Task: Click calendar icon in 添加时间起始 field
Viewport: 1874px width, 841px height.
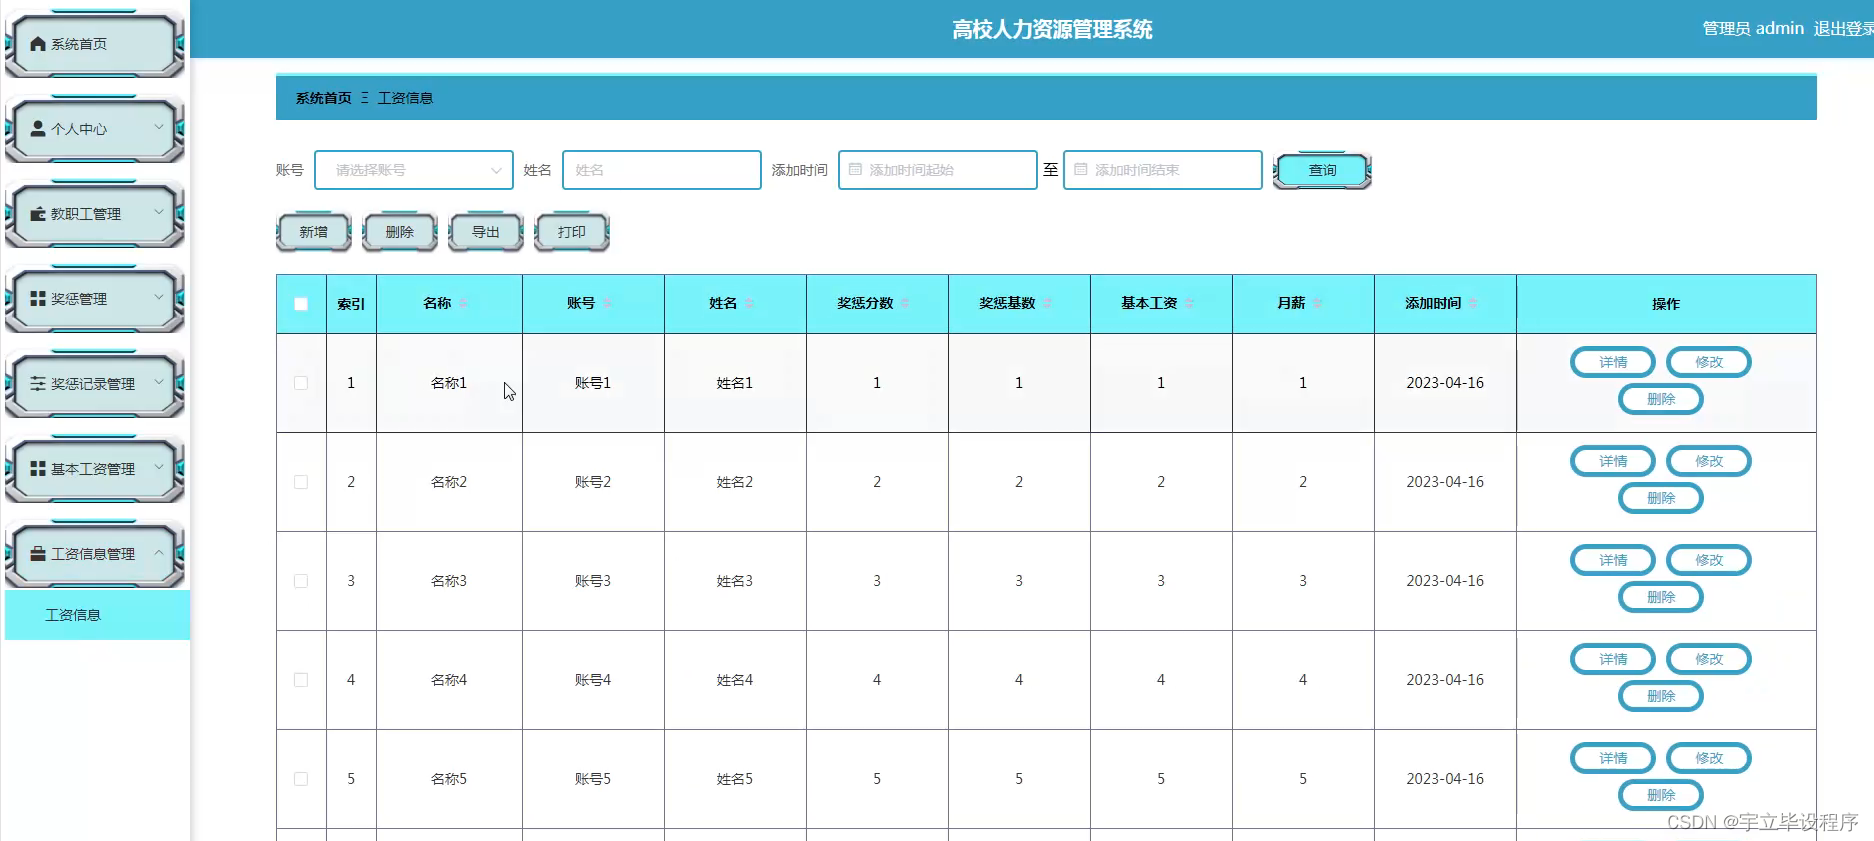Action: tap(855, 170)
